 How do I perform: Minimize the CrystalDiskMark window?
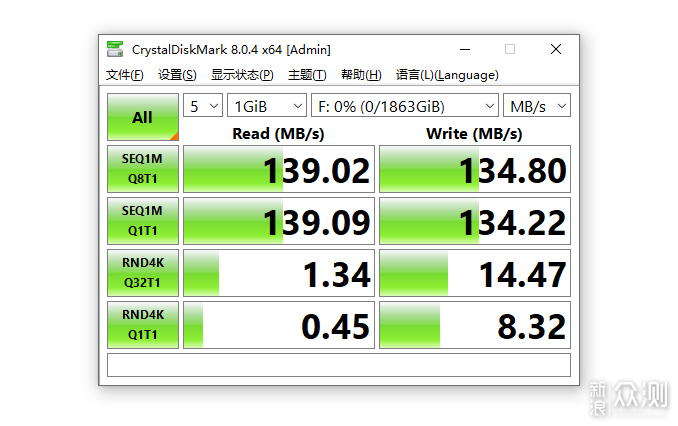click(x=465, y=49)
